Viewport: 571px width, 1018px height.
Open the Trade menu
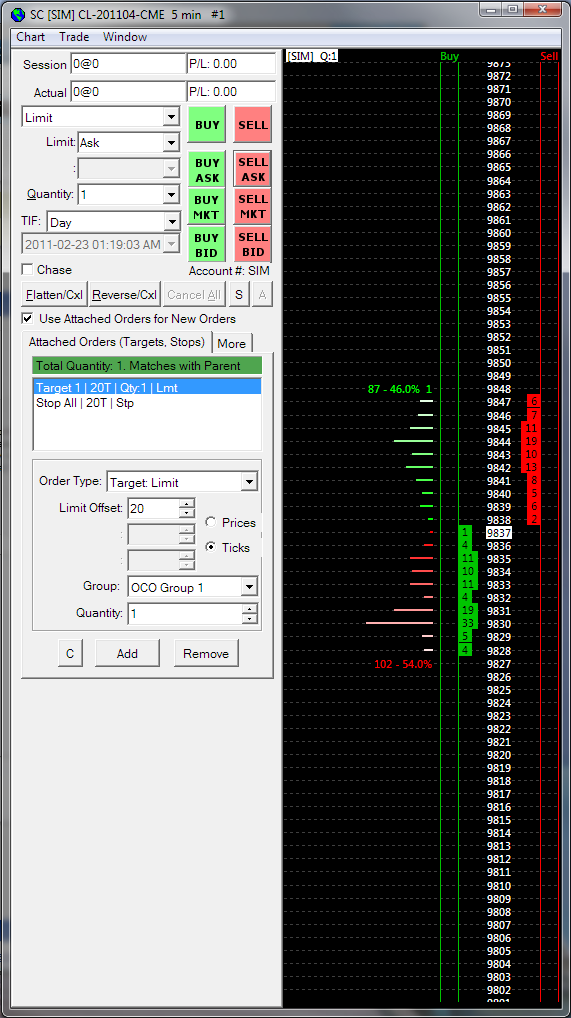click(x=74, y=37)
